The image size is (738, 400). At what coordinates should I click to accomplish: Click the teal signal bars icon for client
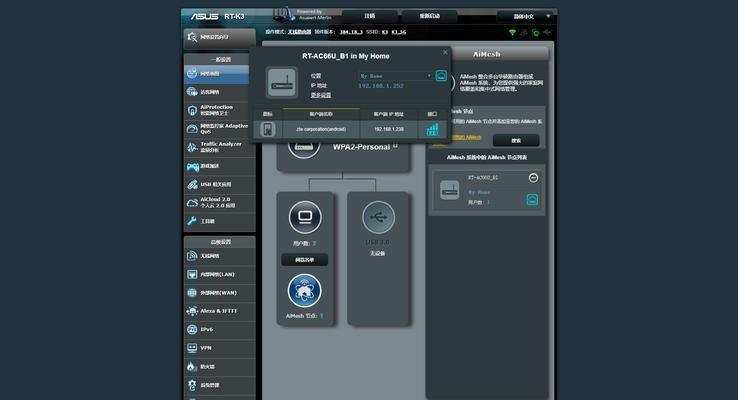(432, 129)
